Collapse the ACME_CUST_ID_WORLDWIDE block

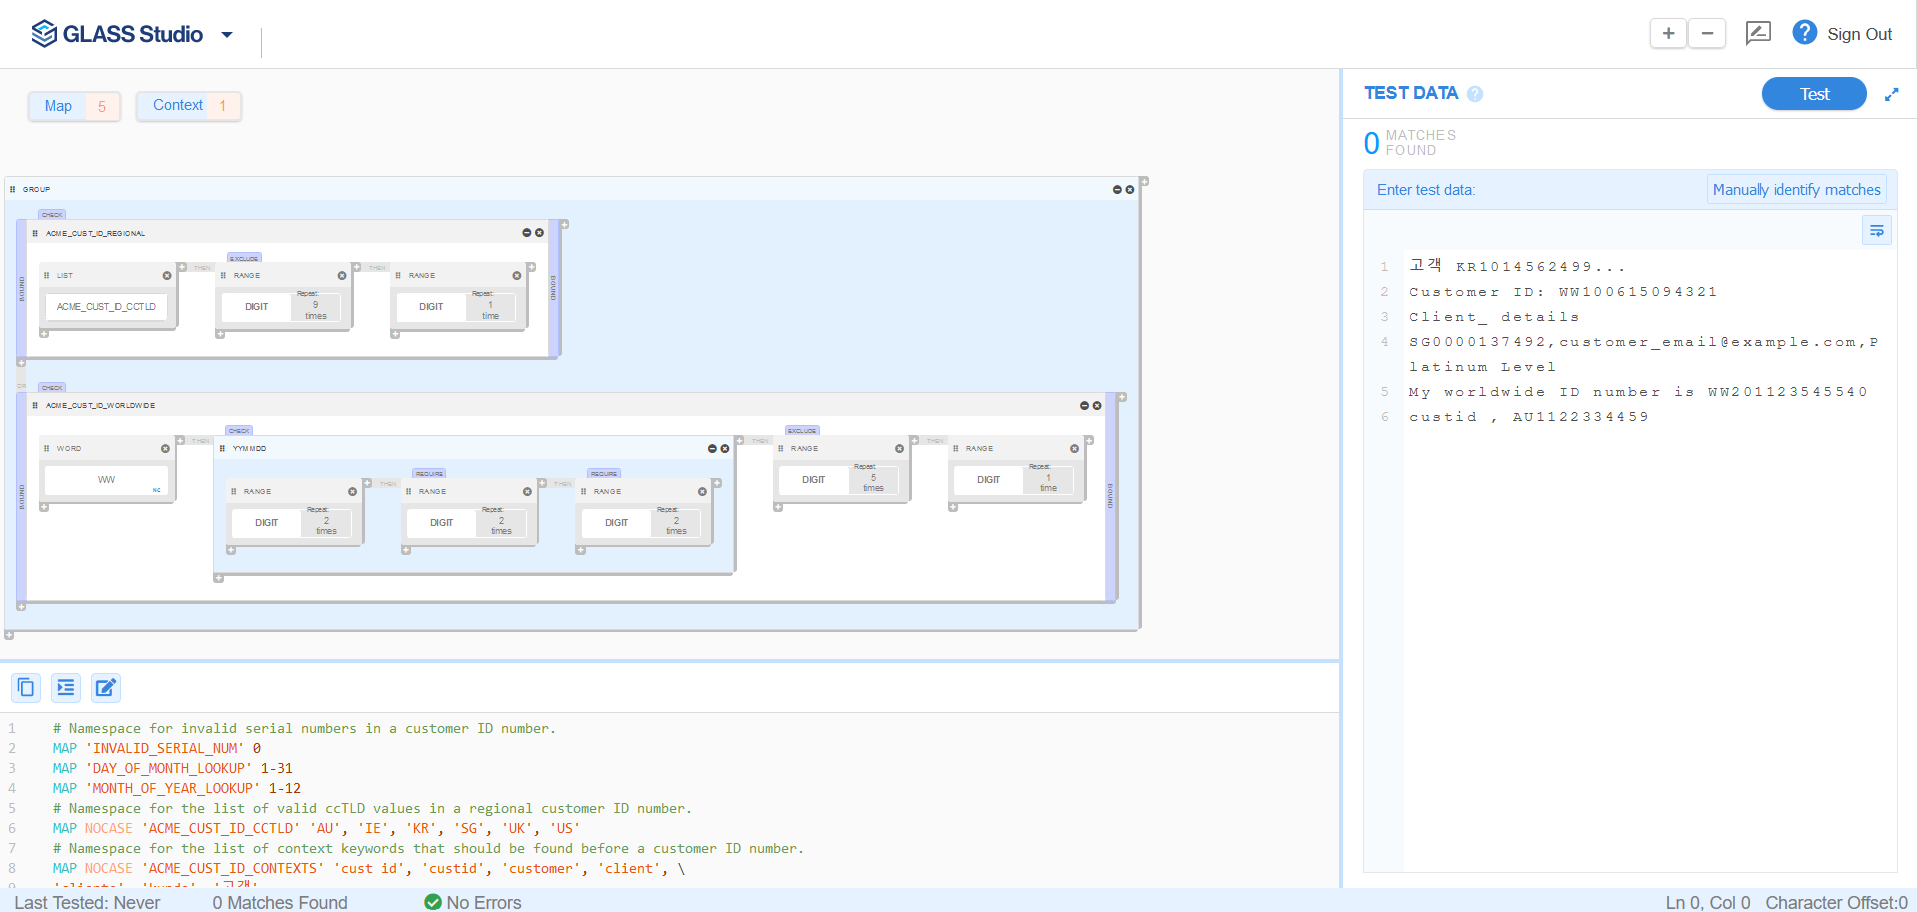(x=1084, y=405)
